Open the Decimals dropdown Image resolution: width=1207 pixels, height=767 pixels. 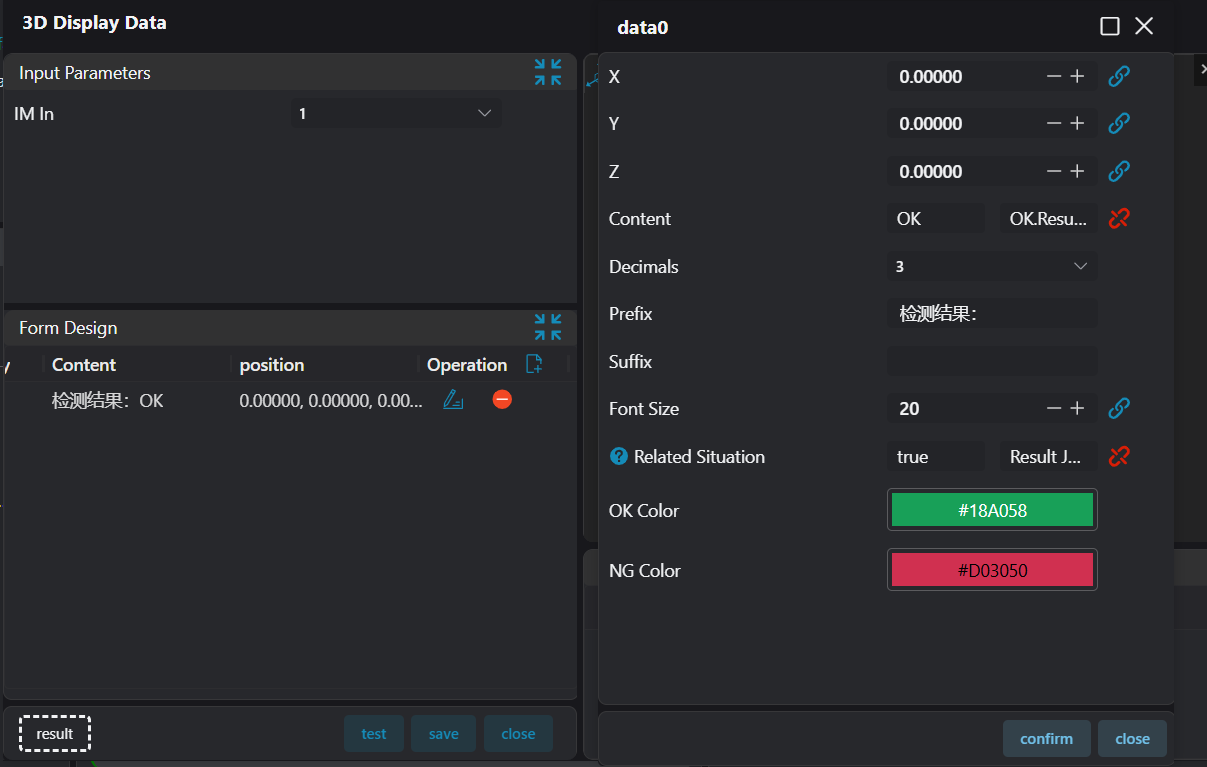click(991, 266)
